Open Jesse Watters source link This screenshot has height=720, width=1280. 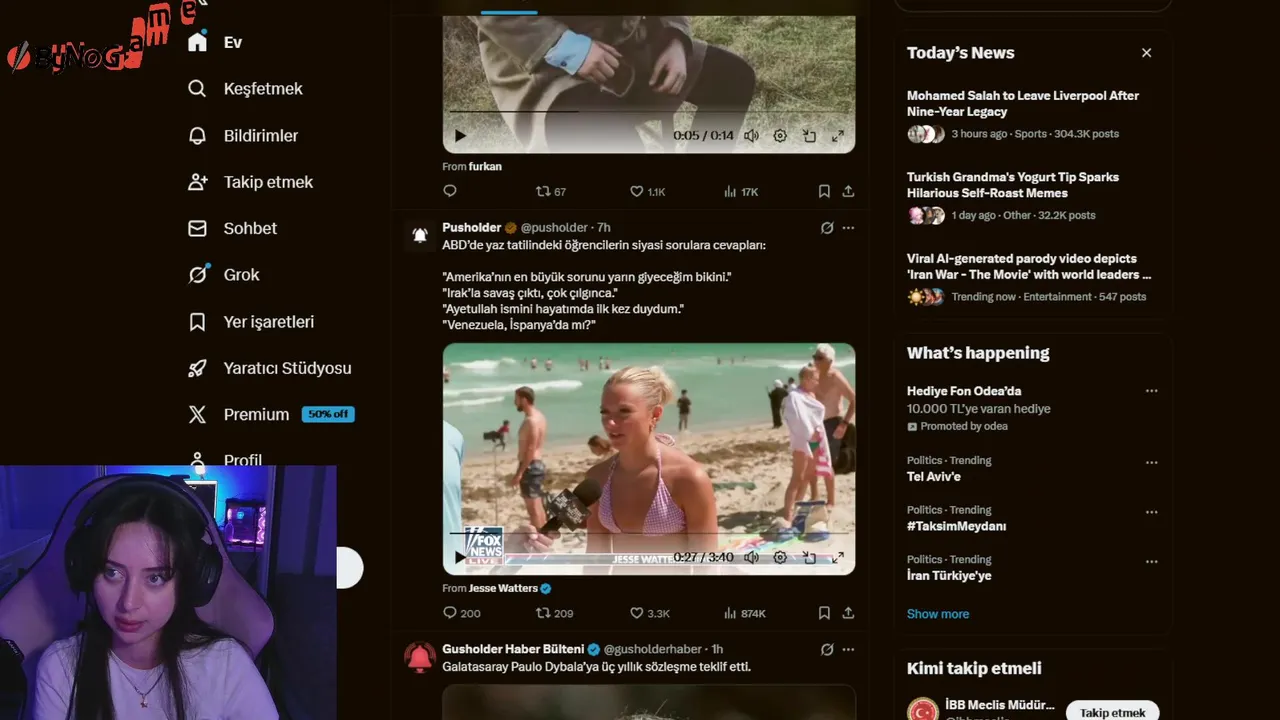503,588
